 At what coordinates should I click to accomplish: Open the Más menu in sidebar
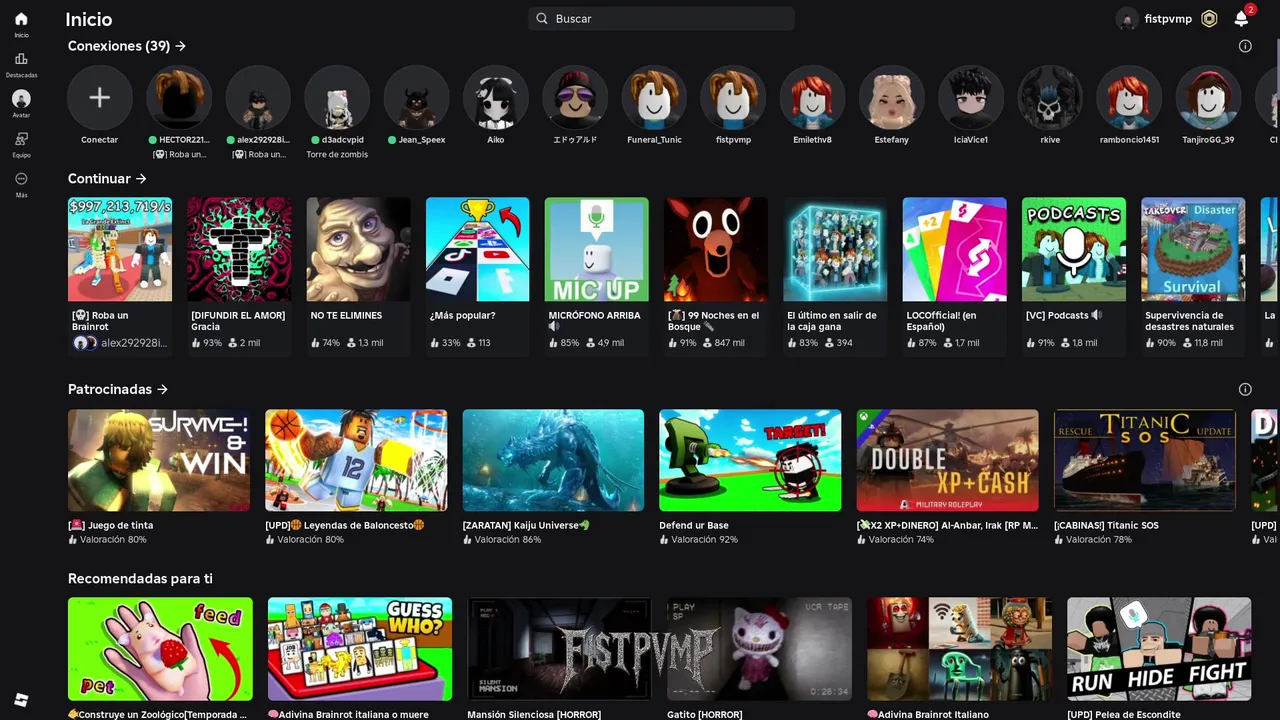(x=21, y=179)
